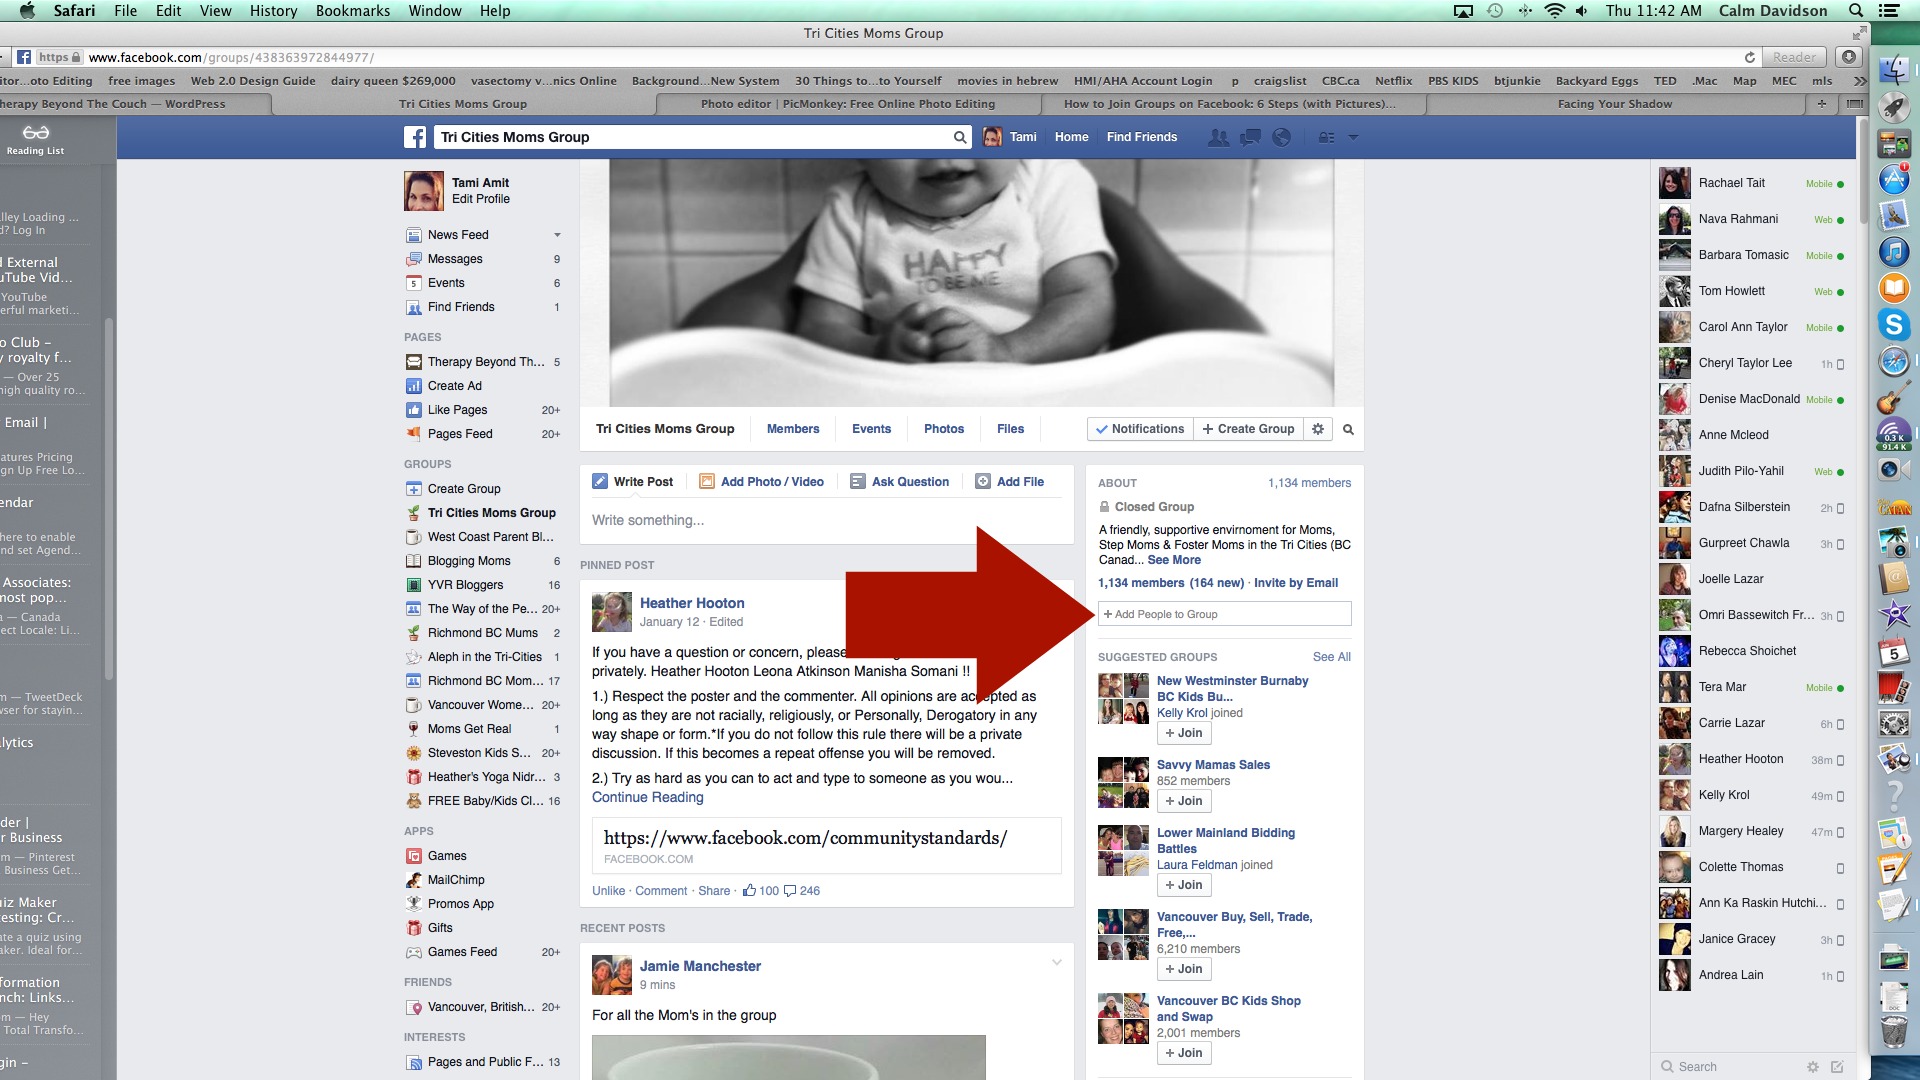The height and width of the screenshot is (1080, 1920).
Task: Switch to the group Members tab
Action: (792, 429)
